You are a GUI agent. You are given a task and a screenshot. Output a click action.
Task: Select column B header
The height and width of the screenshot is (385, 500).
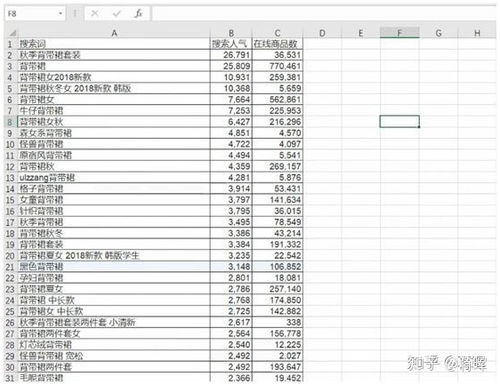pyautogui.click(x=231, y=33)
